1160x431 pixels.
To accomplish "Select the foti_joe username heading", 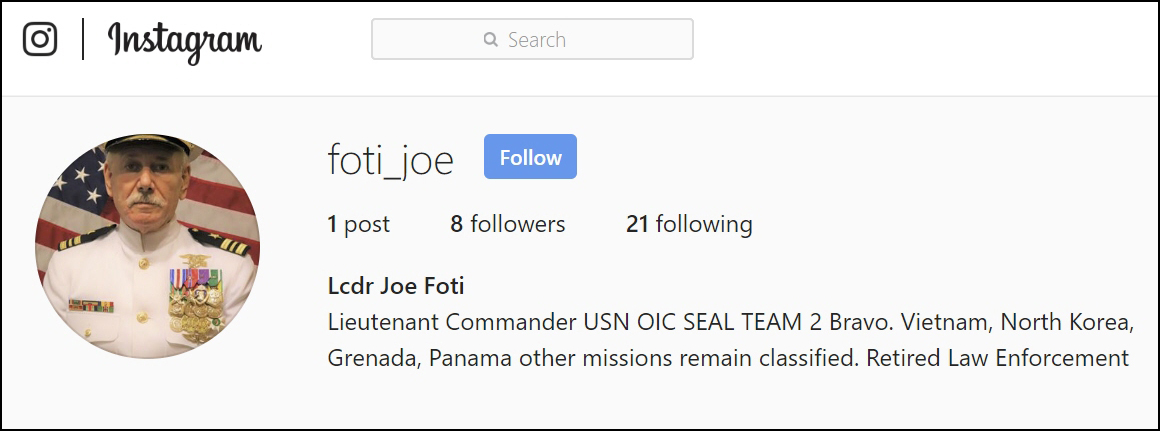I will [x=390, y=159].
